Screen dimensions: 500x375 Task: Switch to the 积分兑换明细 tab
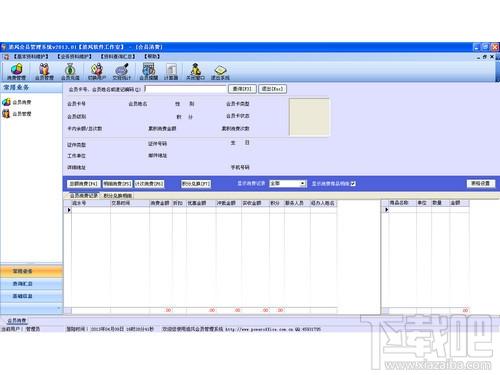coord(117,196)
